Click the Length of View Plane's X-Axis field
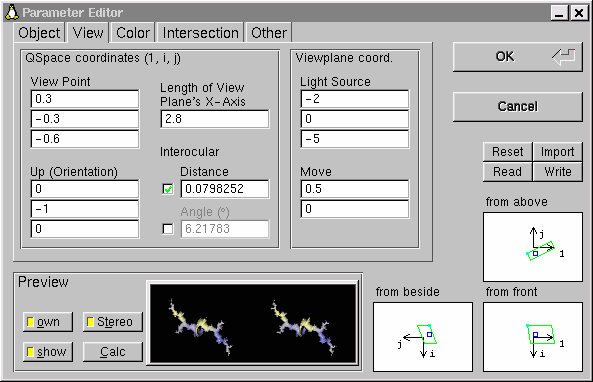593x382 pixels. coord(214,119)
